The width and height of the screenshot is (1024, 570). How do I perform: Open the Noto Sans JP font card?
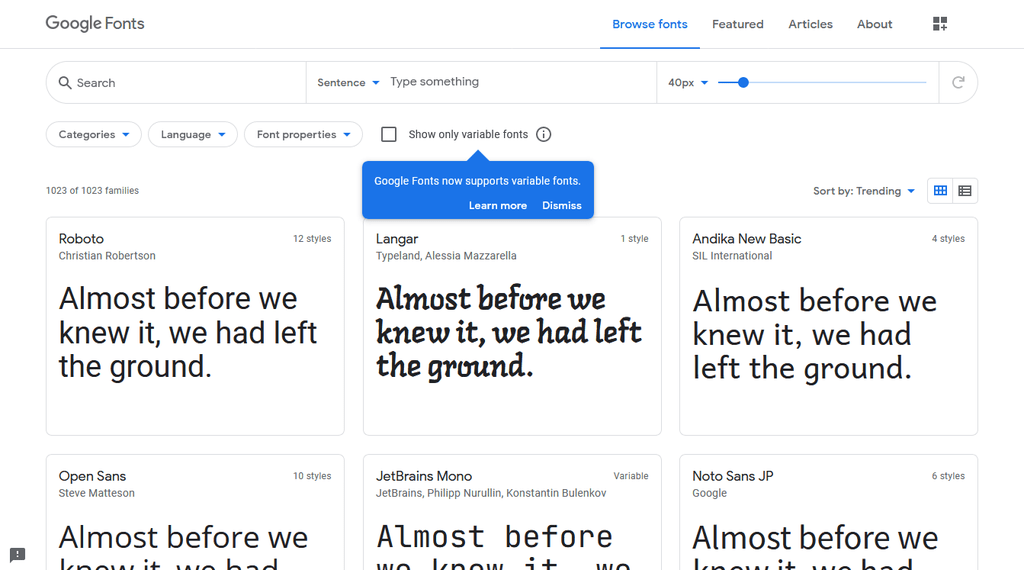(x=829, y=513)
